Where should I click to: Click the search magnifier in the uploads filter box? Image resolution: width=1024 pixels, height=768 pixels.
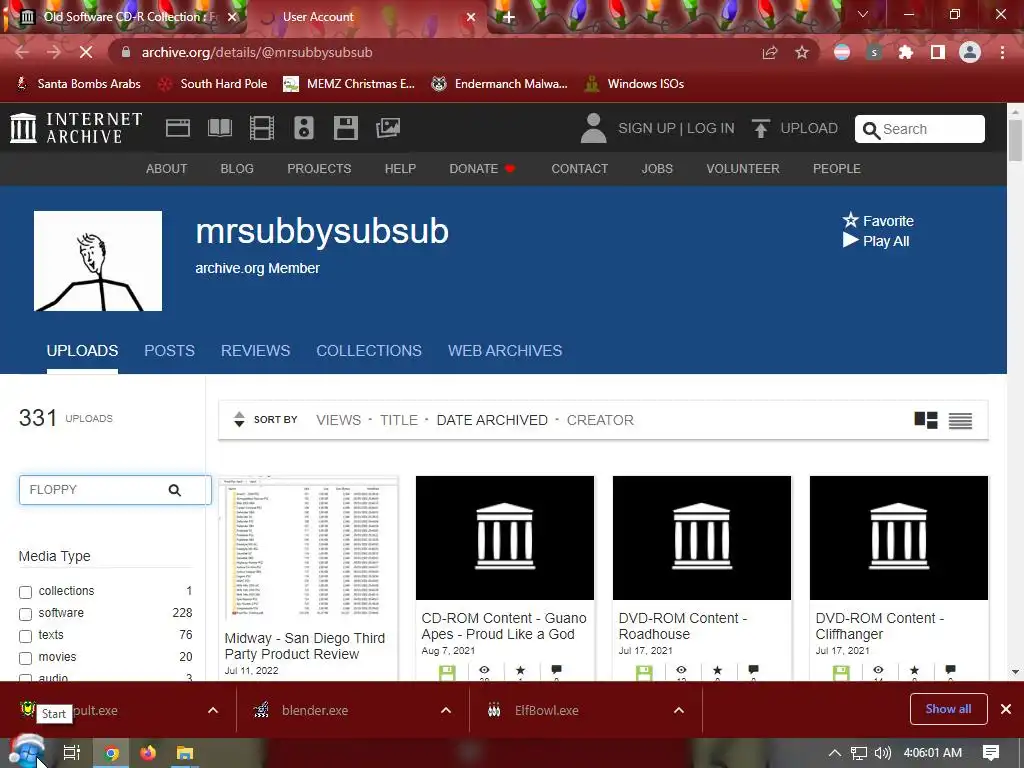(174, 490)
